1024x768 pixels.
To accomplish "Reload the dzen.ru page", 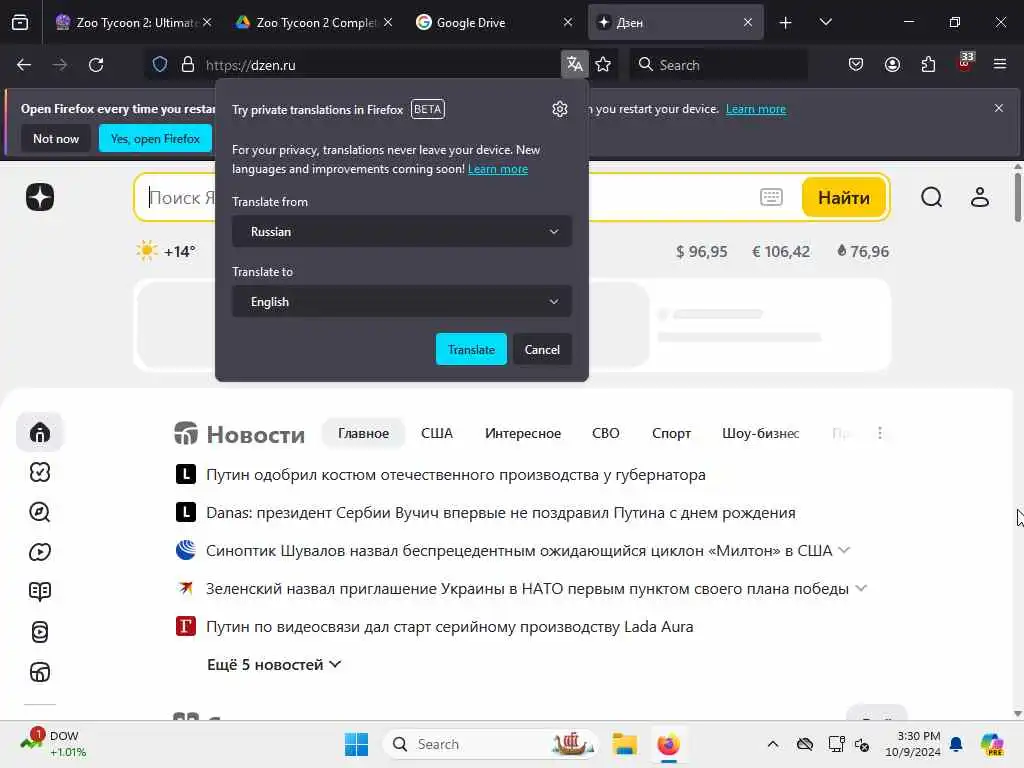I will 96,65.
